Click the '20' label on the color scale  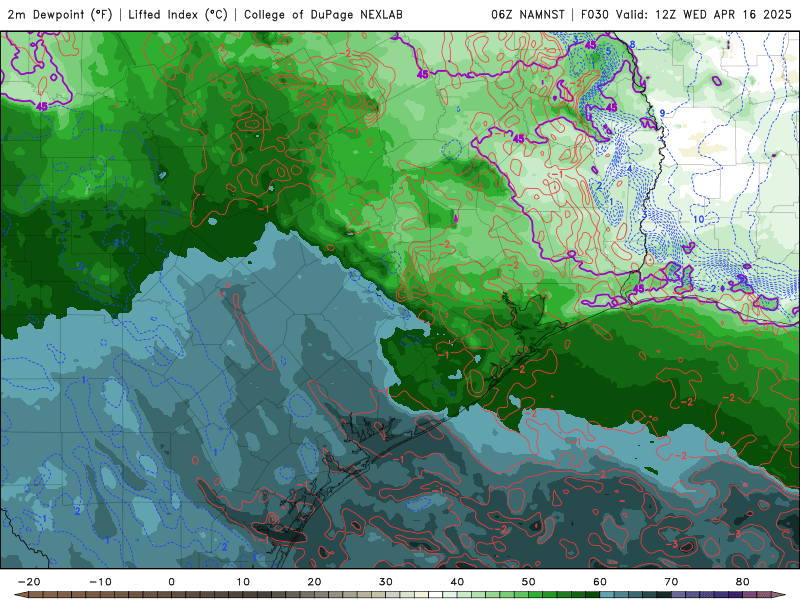(314, 582)
